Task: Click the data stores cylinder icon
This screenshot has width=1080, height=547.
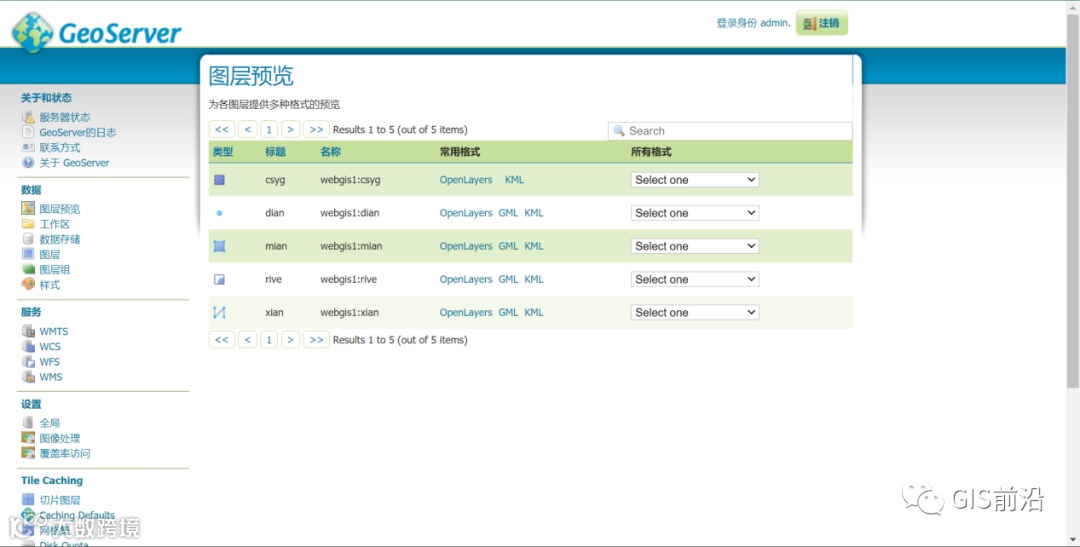Action: click(28, 239)
